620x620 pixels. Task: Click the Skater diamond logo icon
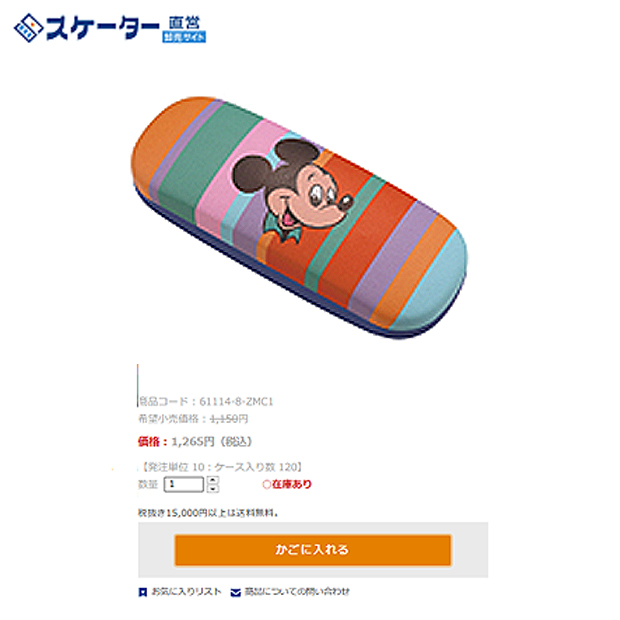click(x=28, y=28)
